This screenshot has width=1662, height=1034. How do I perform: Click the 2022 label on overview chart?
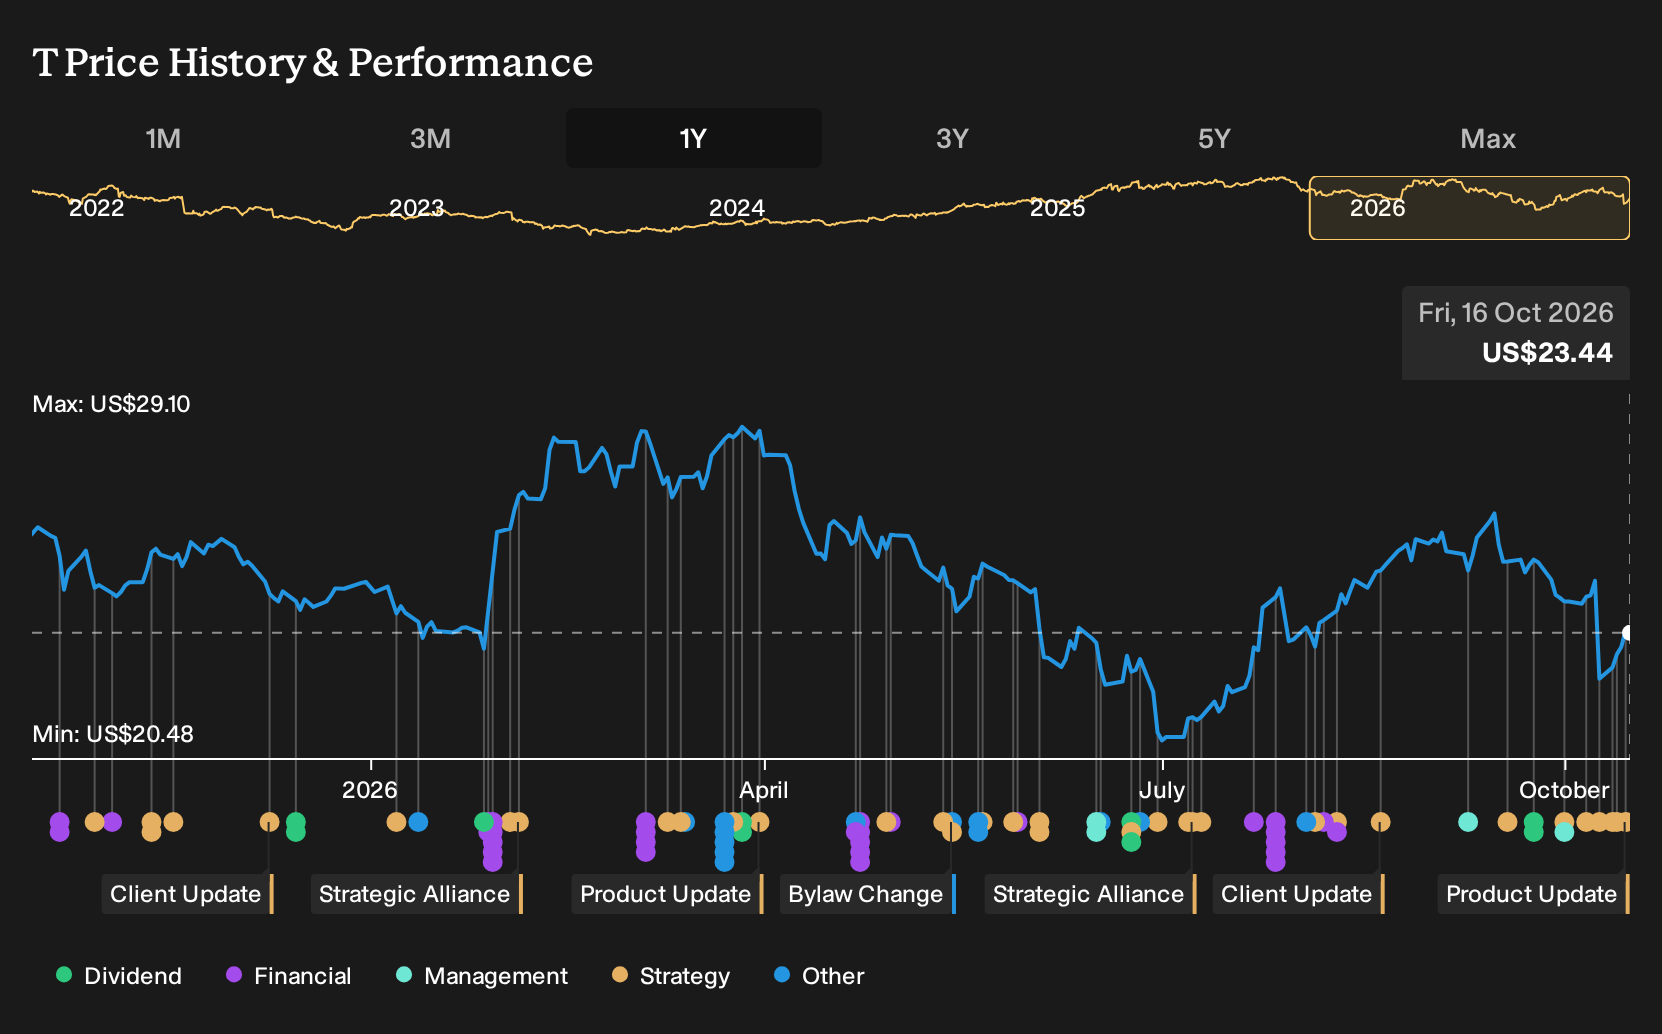pyautogui.click(x=97, y=208)
